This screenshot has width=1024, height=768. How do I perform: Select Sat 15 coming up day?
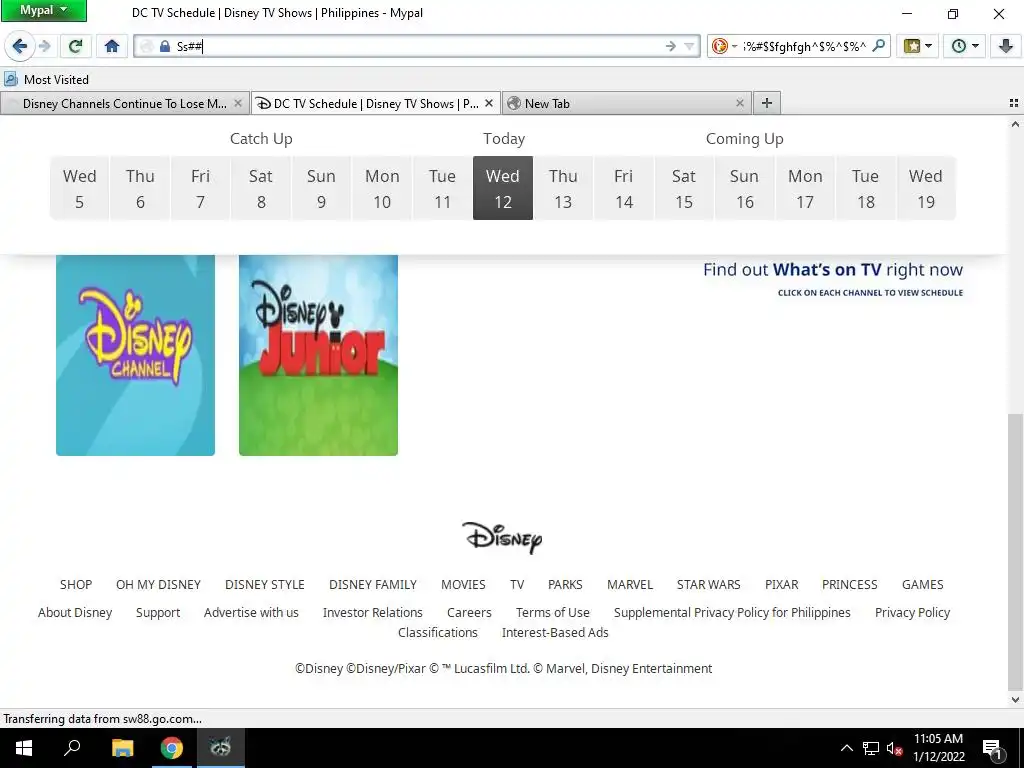point(684,188)
